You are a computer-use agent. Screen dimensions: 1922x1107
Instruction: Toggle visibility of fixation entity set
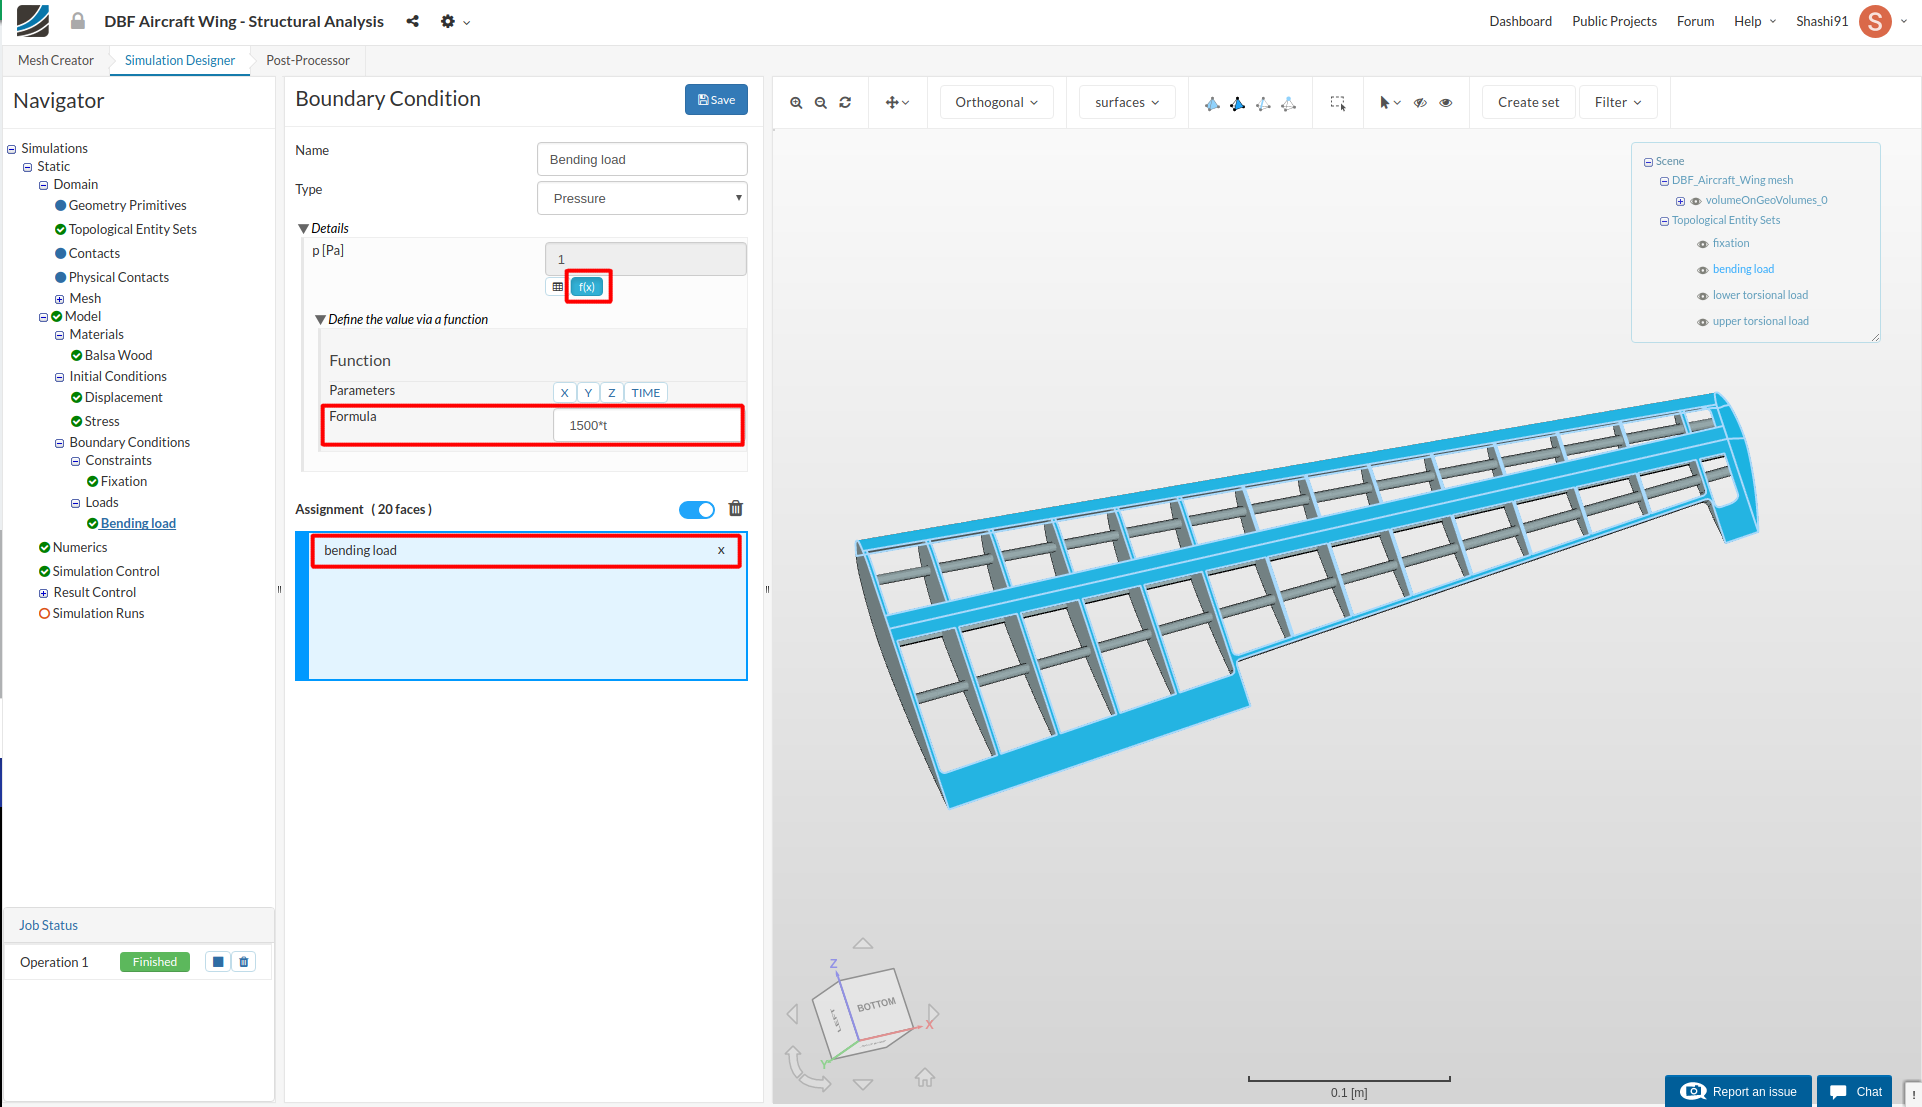pyautogui.click(x=1702, y=244)
